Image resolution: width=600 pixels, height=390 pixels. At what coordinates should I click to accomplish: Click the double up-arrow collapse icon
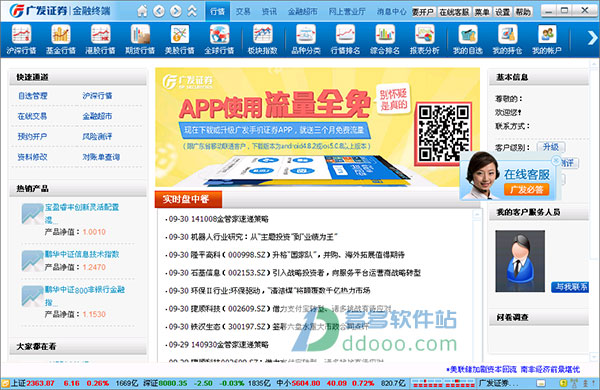[x=192, y=11]
